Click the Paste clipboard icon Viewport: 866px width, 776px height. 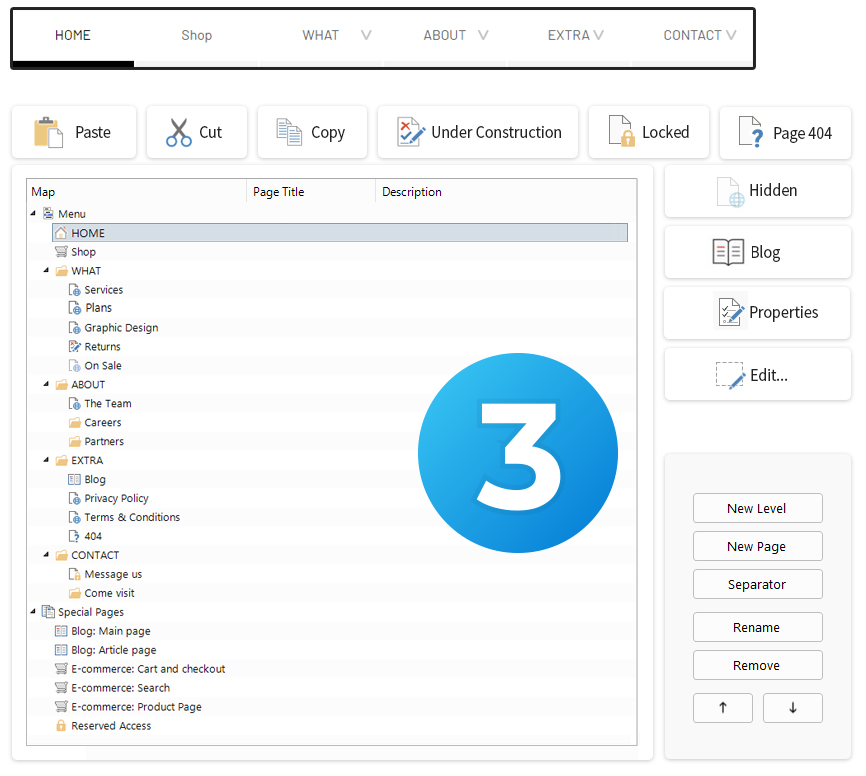pos(48,132)
